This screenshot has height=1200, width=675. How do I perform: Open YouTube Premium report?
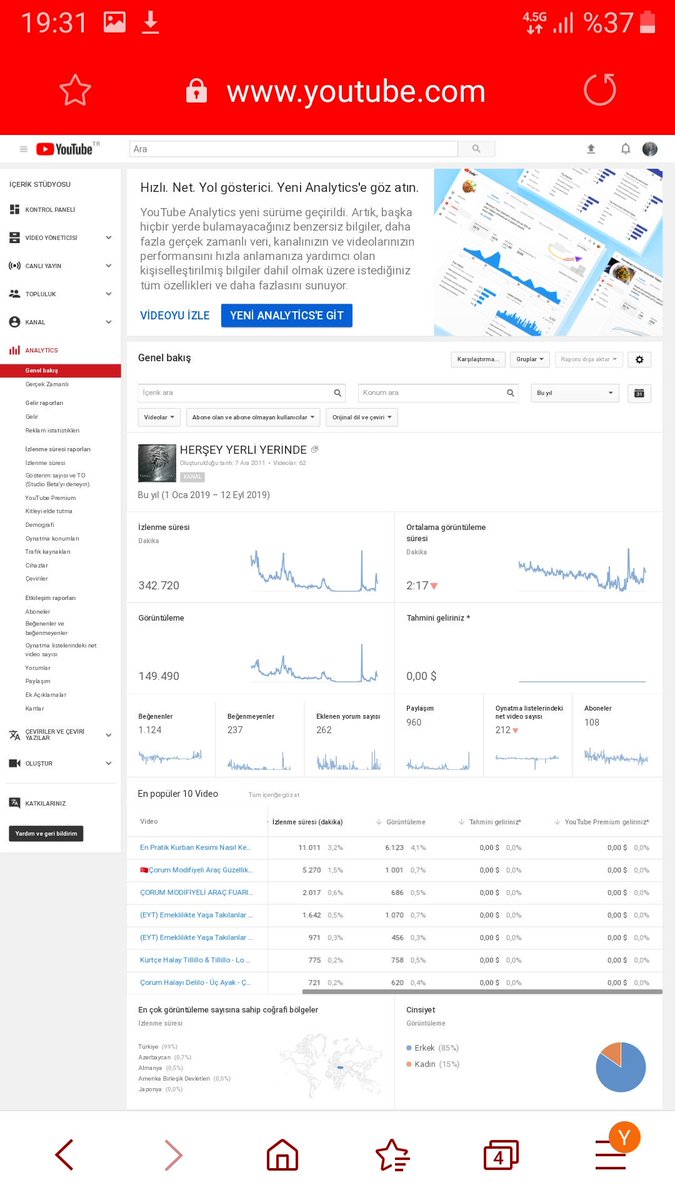(x=50, y=497)
